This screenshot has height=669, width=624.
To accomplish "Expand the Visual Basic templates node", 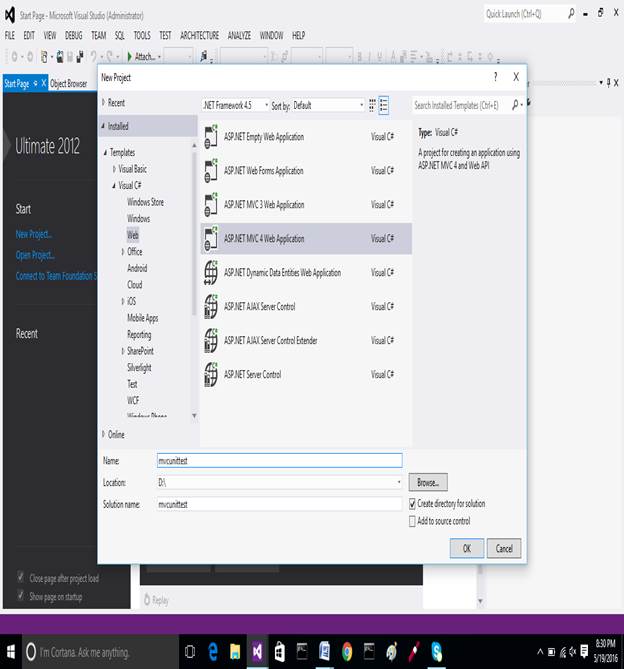I will tap(114, 169).
